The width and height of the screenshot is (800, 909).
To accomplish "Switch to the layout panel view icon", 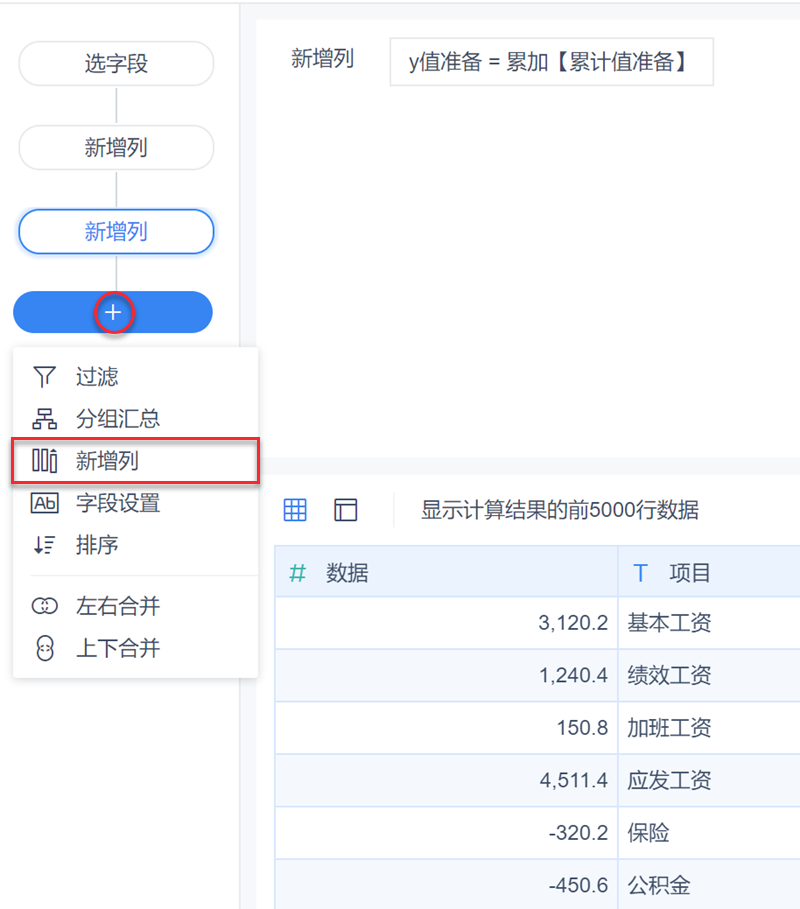I will (346, 510).
